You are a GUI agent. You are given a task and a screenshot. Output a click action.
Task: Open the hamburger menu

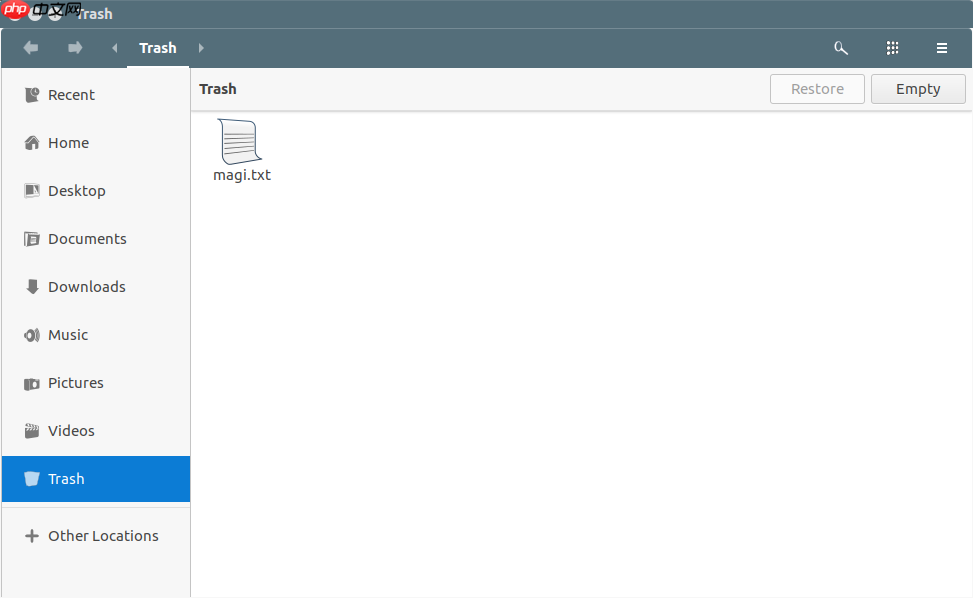[x=941, y=48]
